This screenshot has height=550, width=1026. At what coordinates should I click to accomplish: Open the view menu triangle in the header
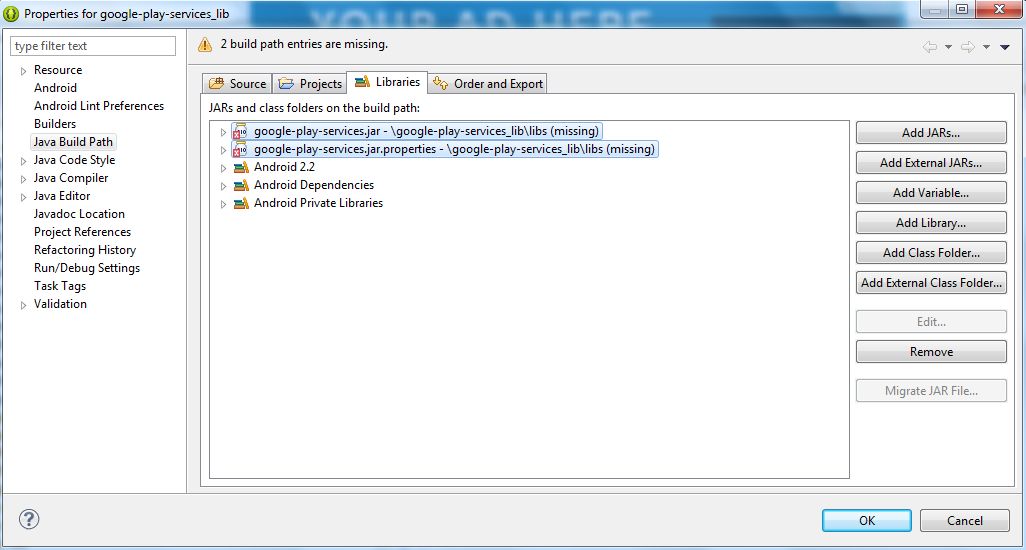[1004, 47]
